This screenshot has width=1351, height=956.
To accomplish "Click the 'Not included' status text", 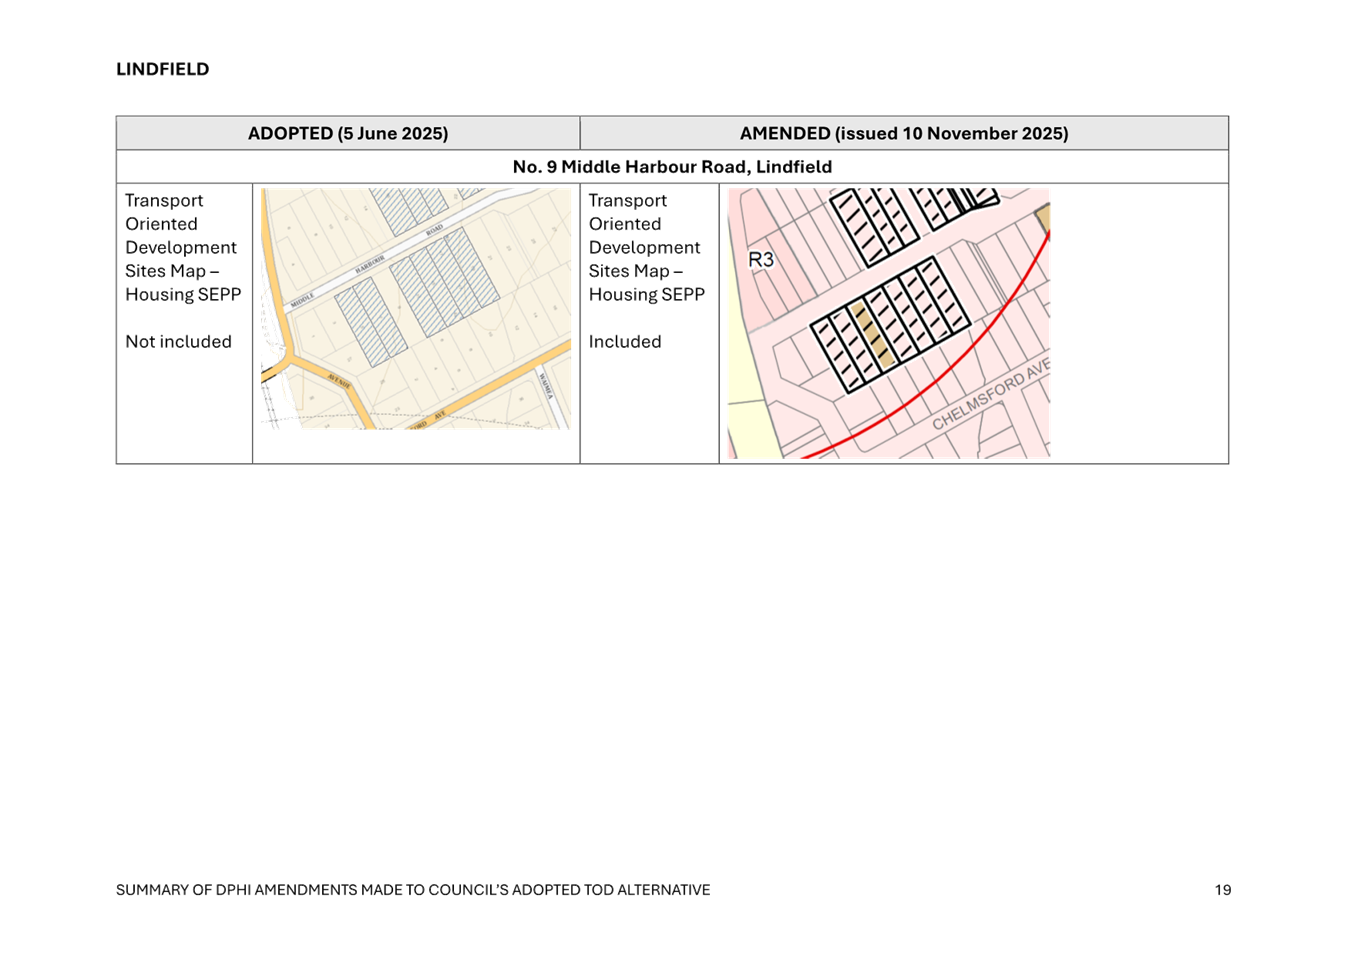I will tap(178, 342).
